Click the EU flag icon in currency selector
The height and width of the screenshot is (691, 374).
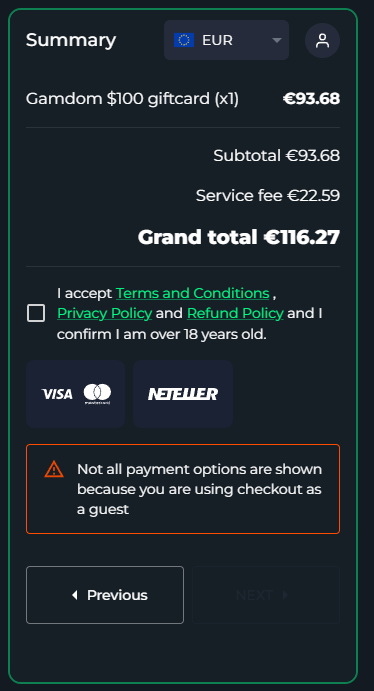coord(184,40)
